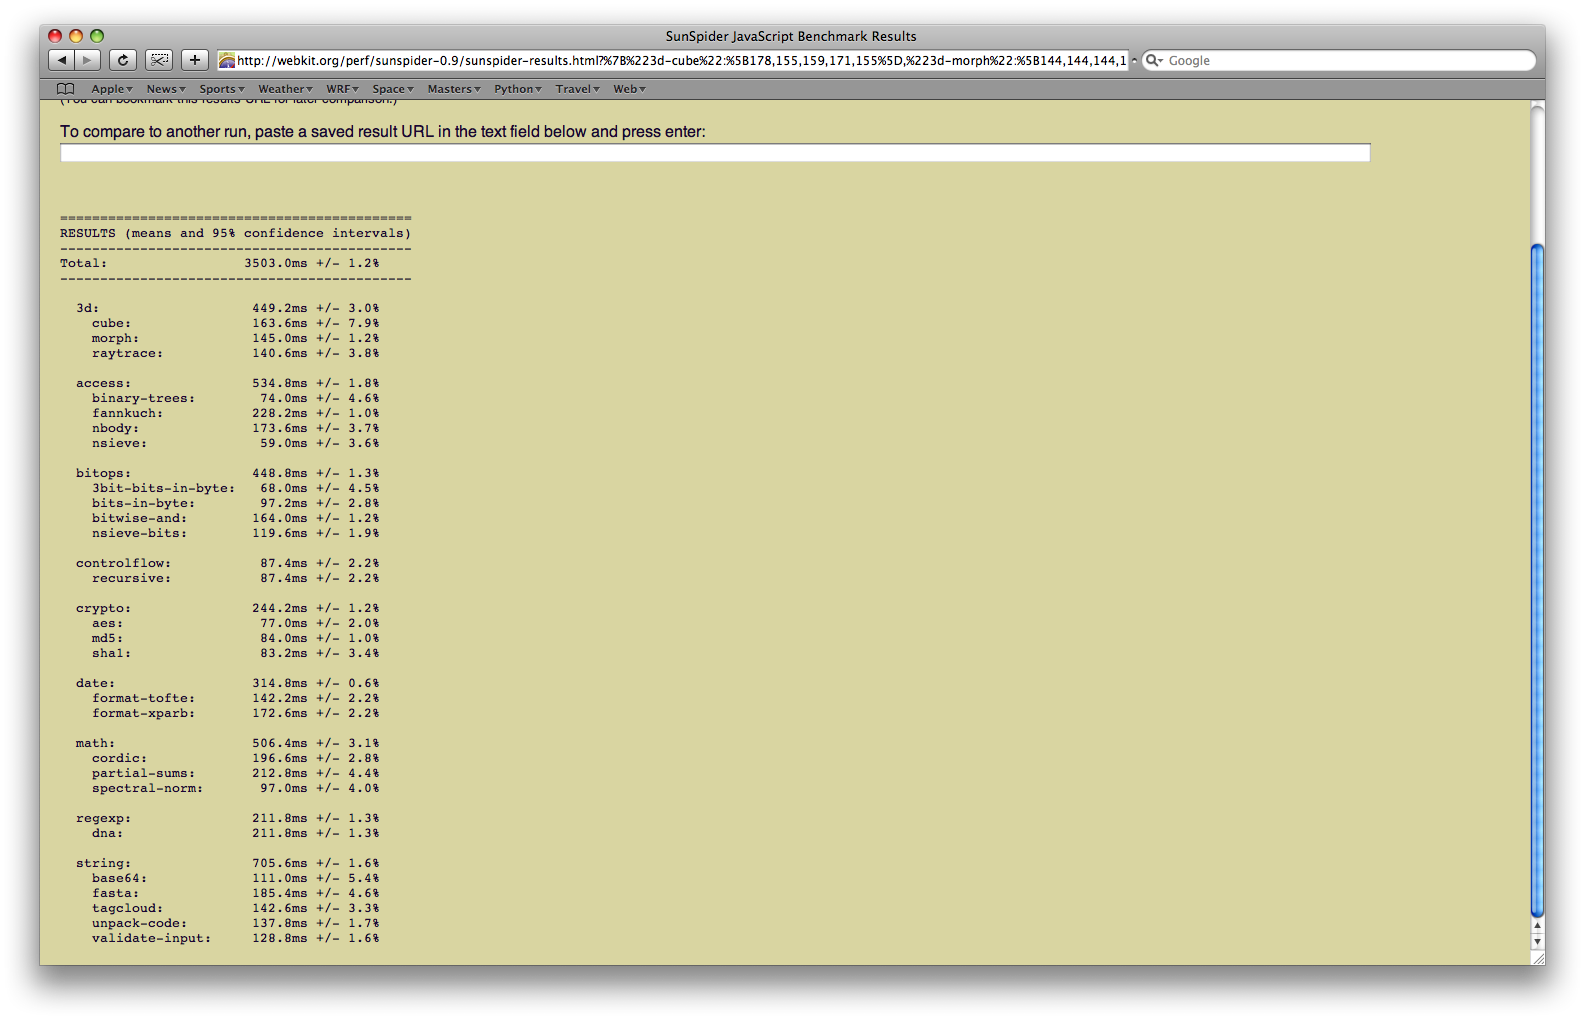Screen dimensions: 1585x1020
Task: Click the recursive result line
Action: tap(236, 579)
